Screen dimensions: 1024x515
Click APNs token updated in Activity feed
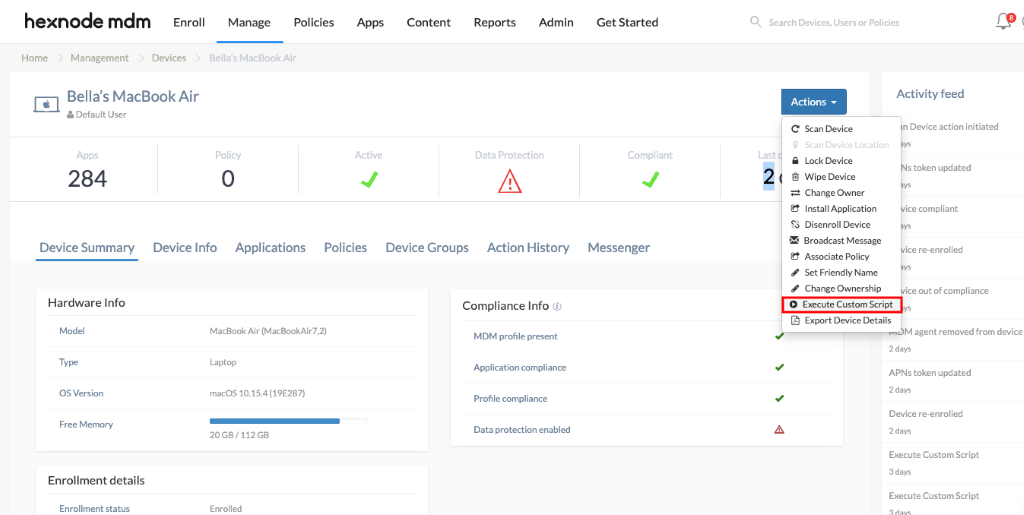pos(930,373)
